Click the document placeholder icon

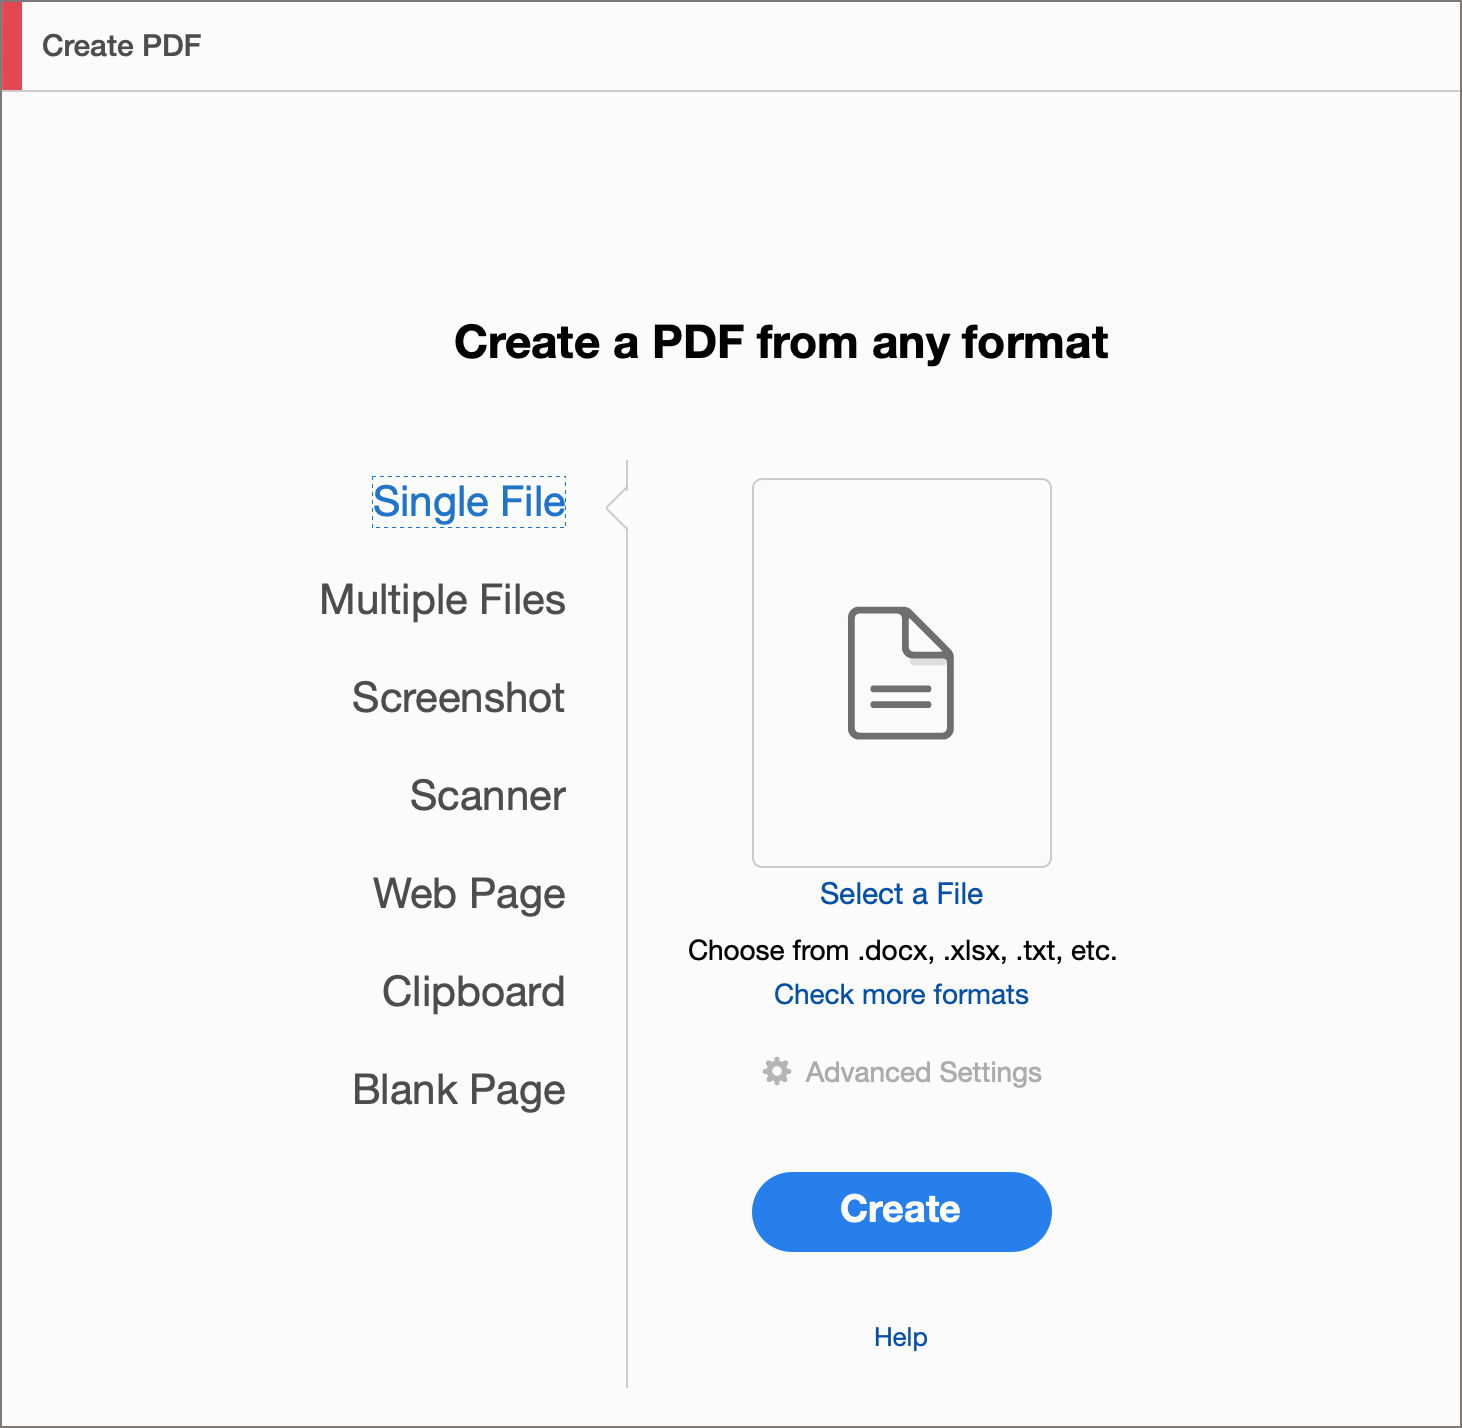click(x=900, y=672)
